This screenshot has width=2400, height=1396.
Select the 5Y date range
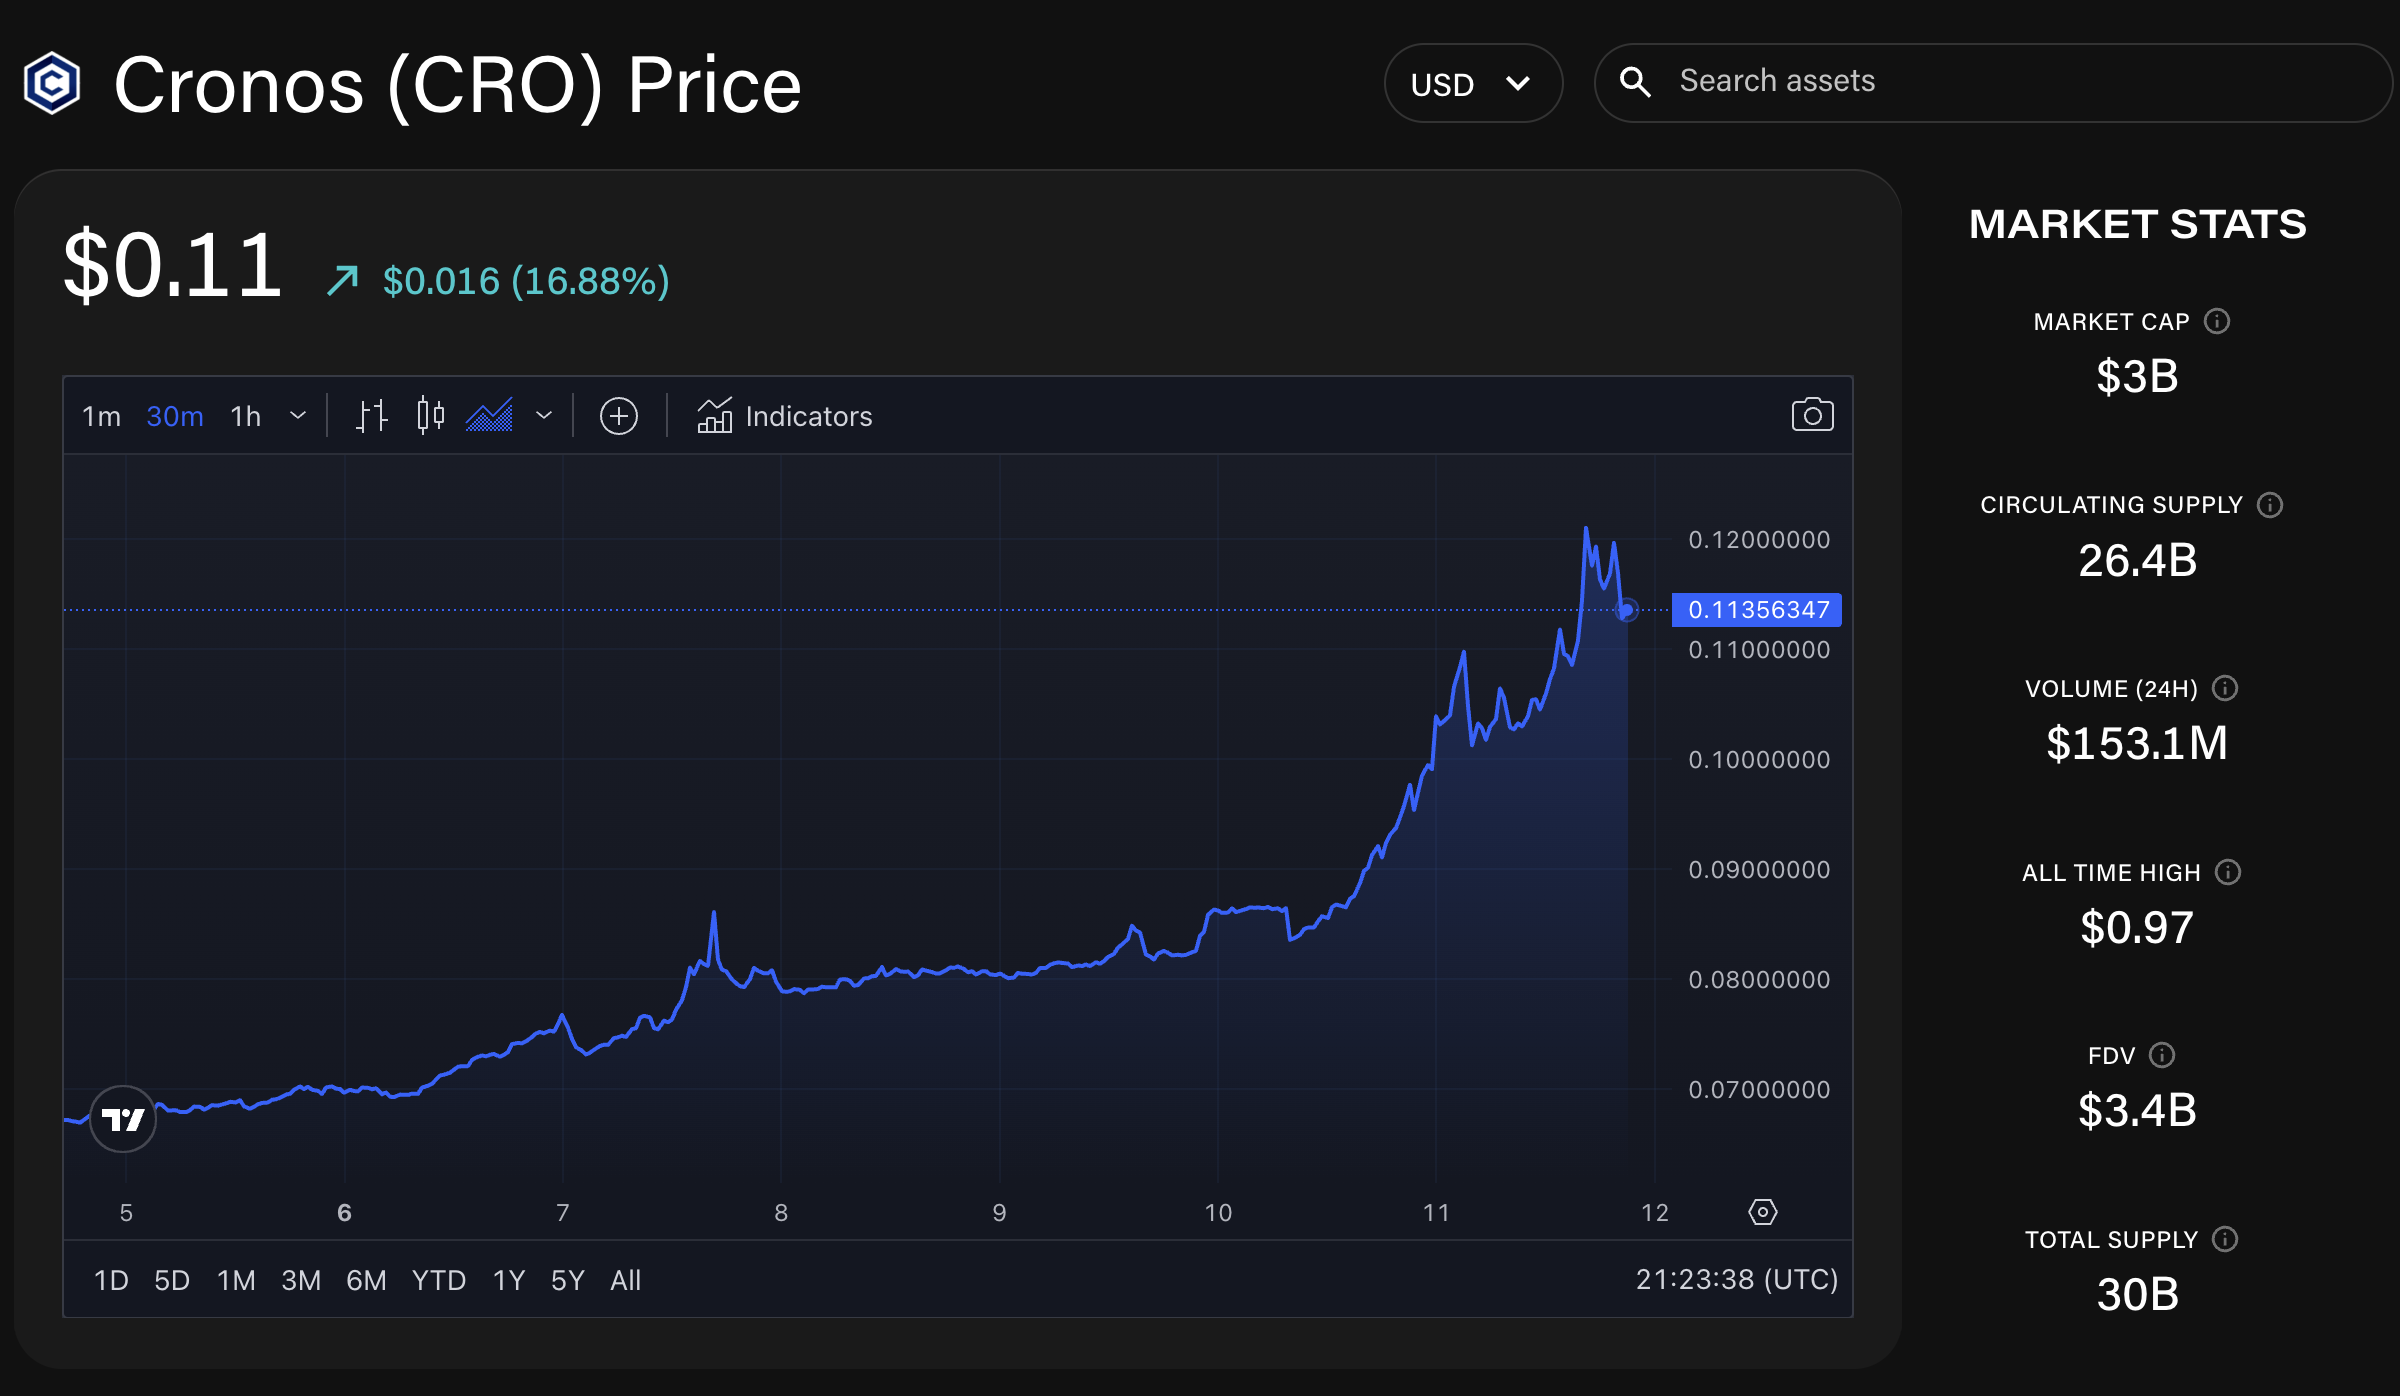567,1280
